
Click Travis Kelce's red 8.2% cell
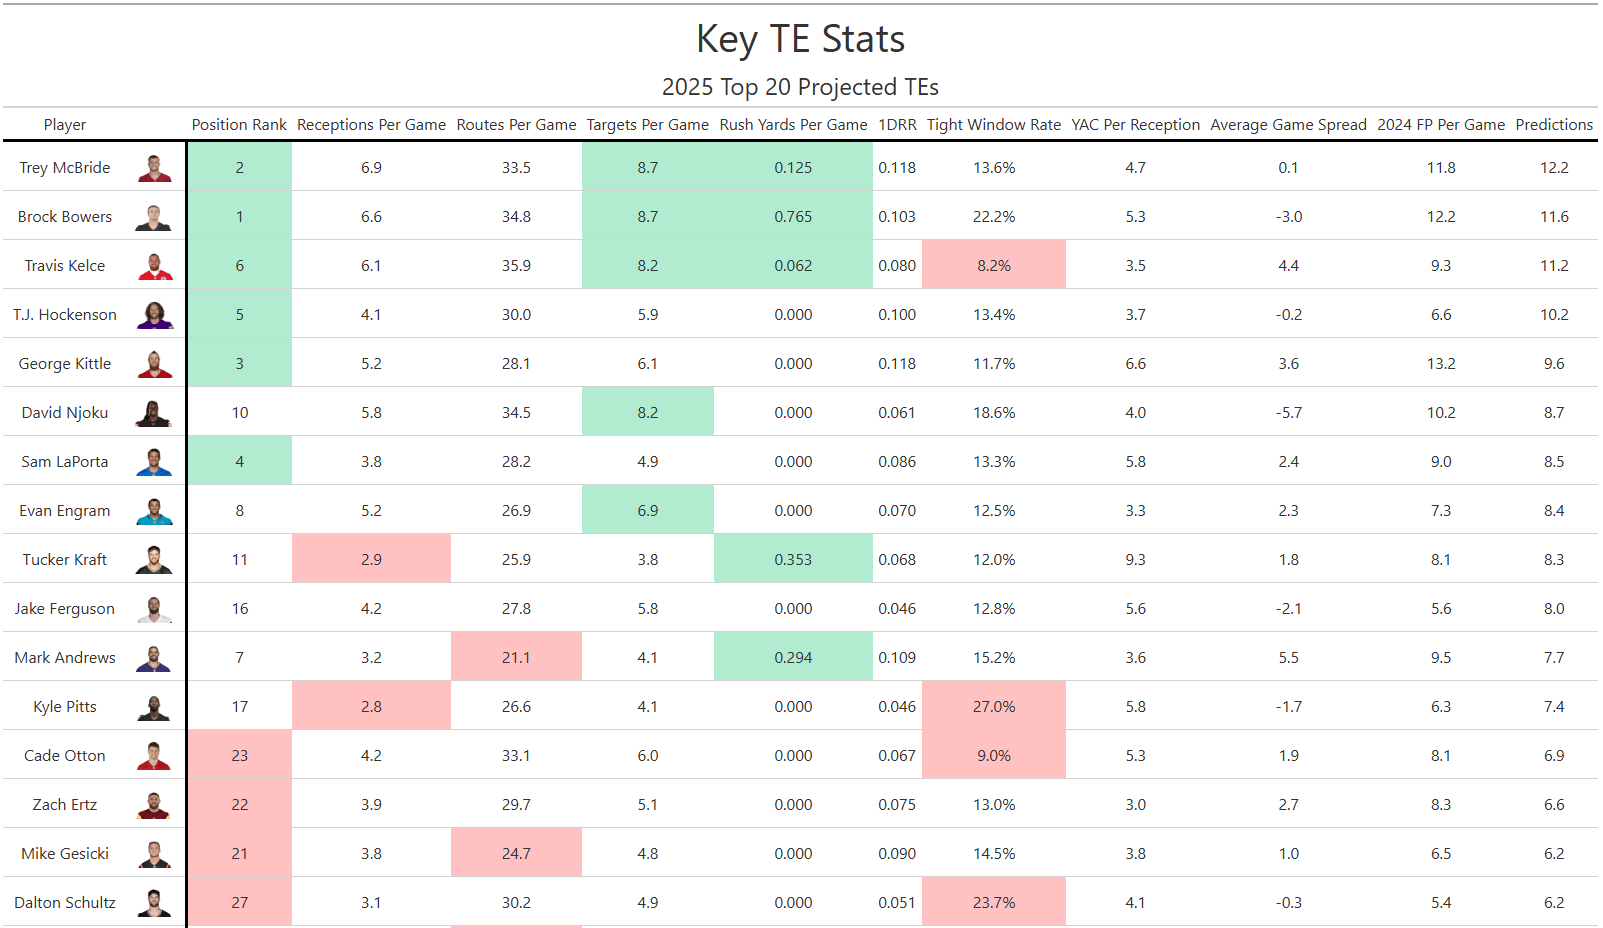(x=993, y=266)
